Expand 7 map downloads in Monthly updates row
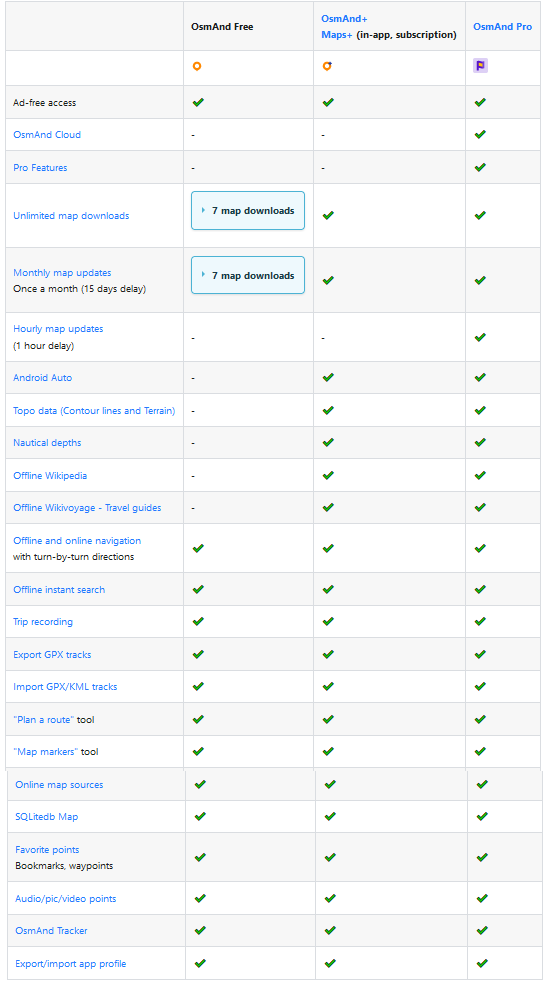Screen dimensions: 545x987 click(x=248, y=275)
